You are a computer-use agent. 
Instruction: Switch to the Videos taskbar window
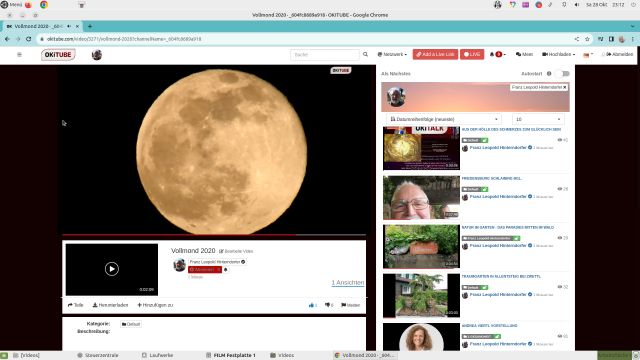(x=282, y=355)
